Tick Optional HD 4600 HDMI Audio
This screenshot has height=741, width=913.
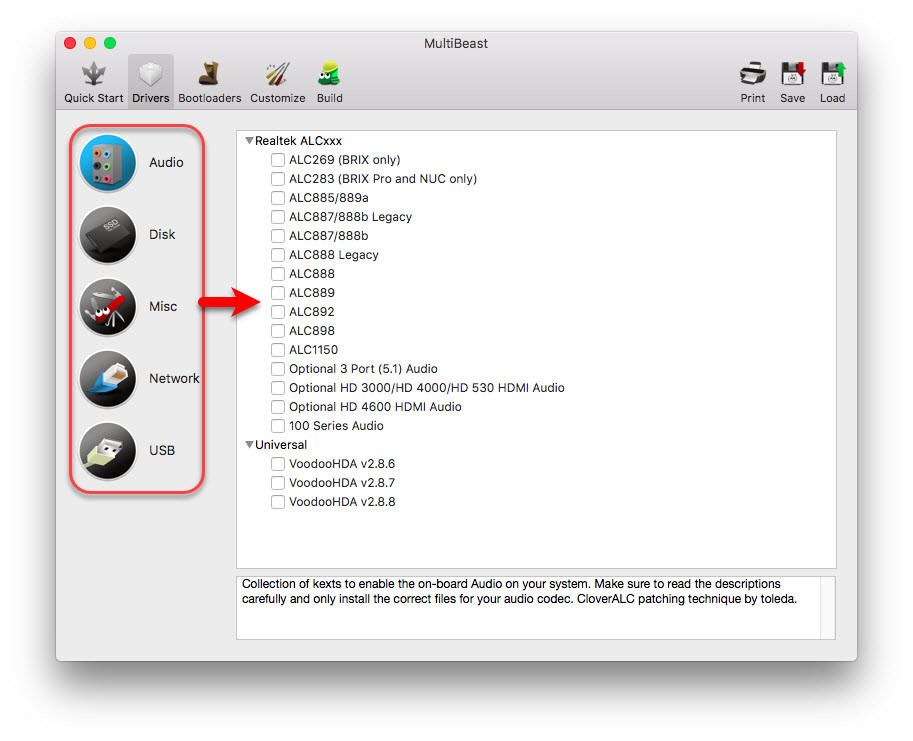(278, 407)
